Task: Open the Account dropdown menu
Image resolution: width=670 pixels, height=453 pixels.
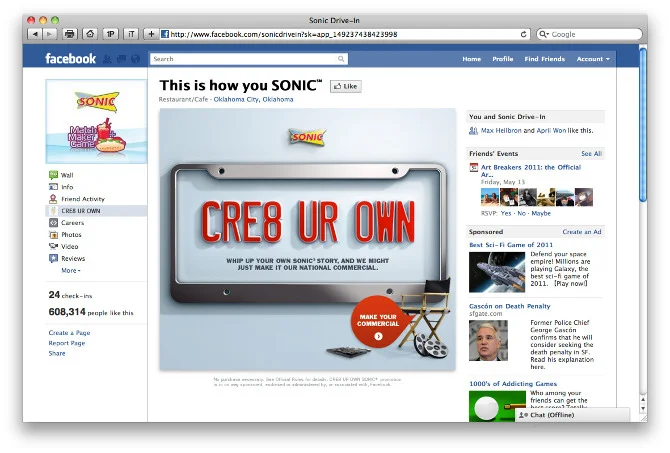Action: (593, 59)
